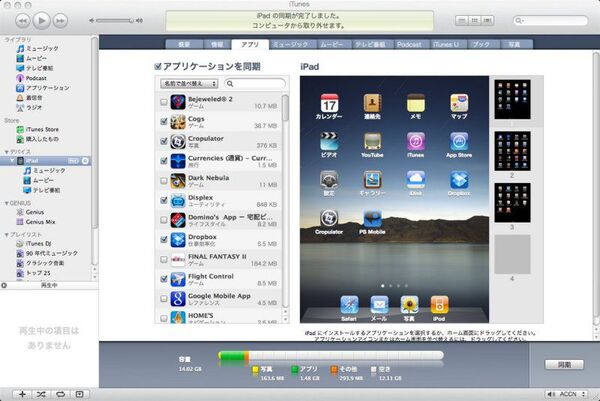Open the アプリ tab

point(250,44)
